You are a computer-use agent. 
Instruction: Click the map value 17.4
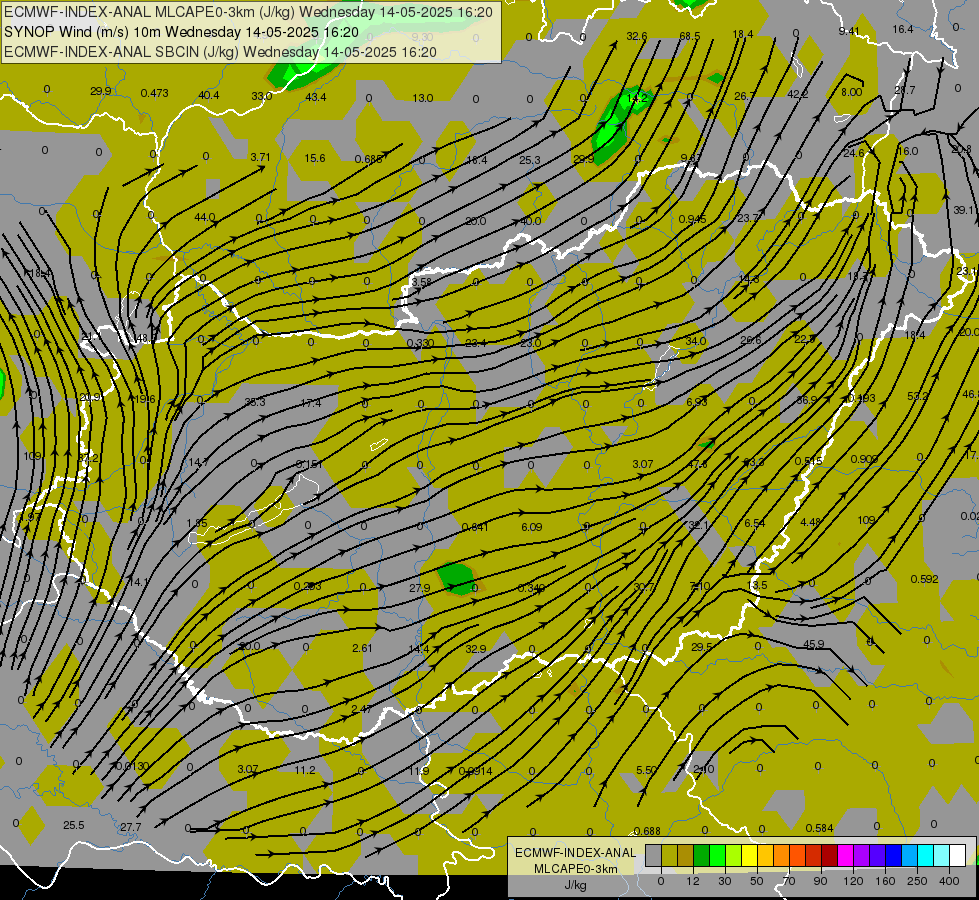point(311,403)
